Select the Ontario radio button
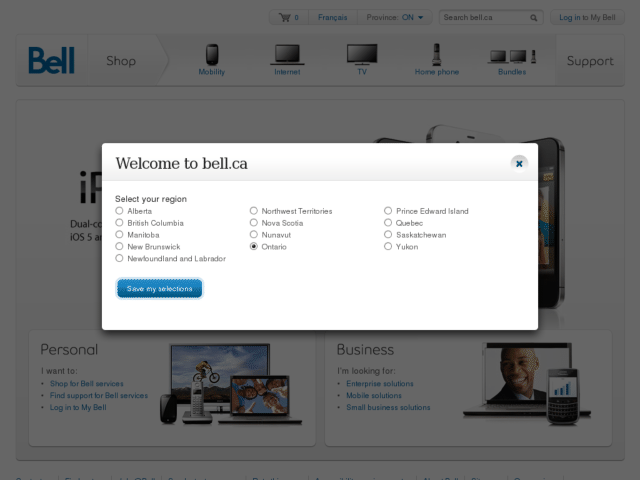 click(253, 247)
